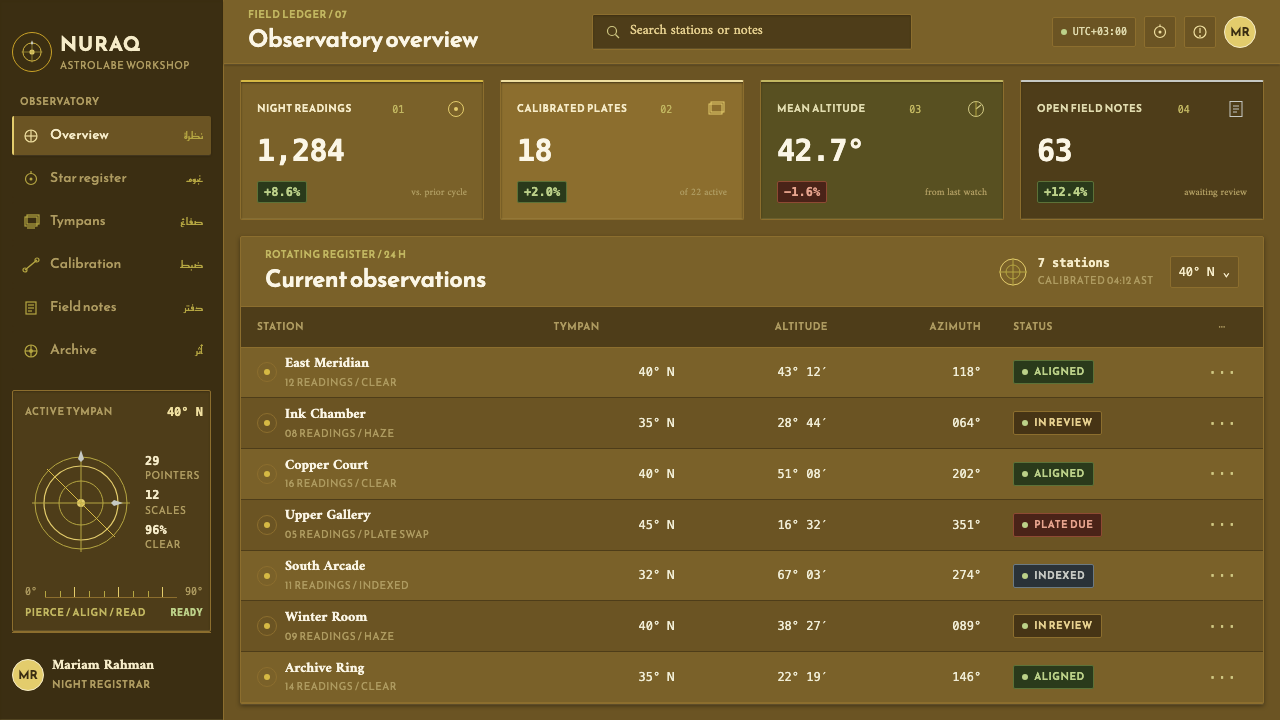
Task: Click the INDEXED status badge
Action: [x=1053, y=575]
